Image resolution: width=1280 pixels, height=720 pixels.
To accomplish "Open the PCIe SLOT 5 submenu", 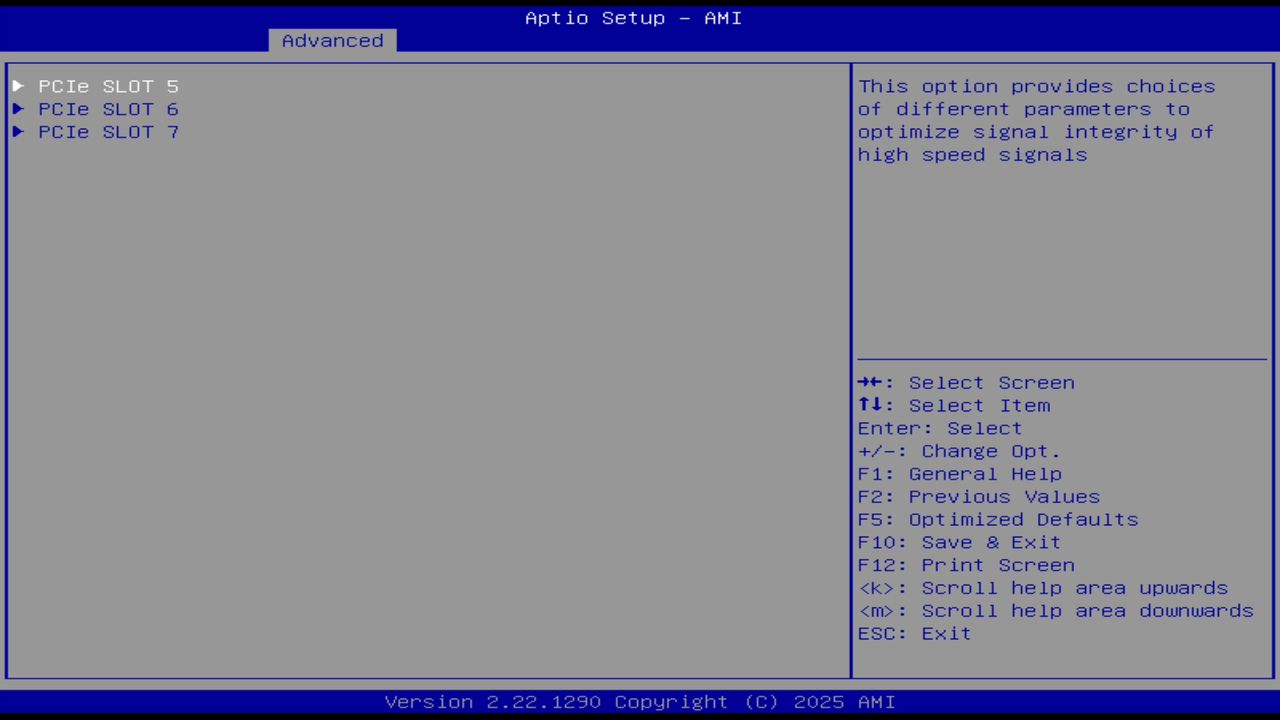I will [108, 86].
